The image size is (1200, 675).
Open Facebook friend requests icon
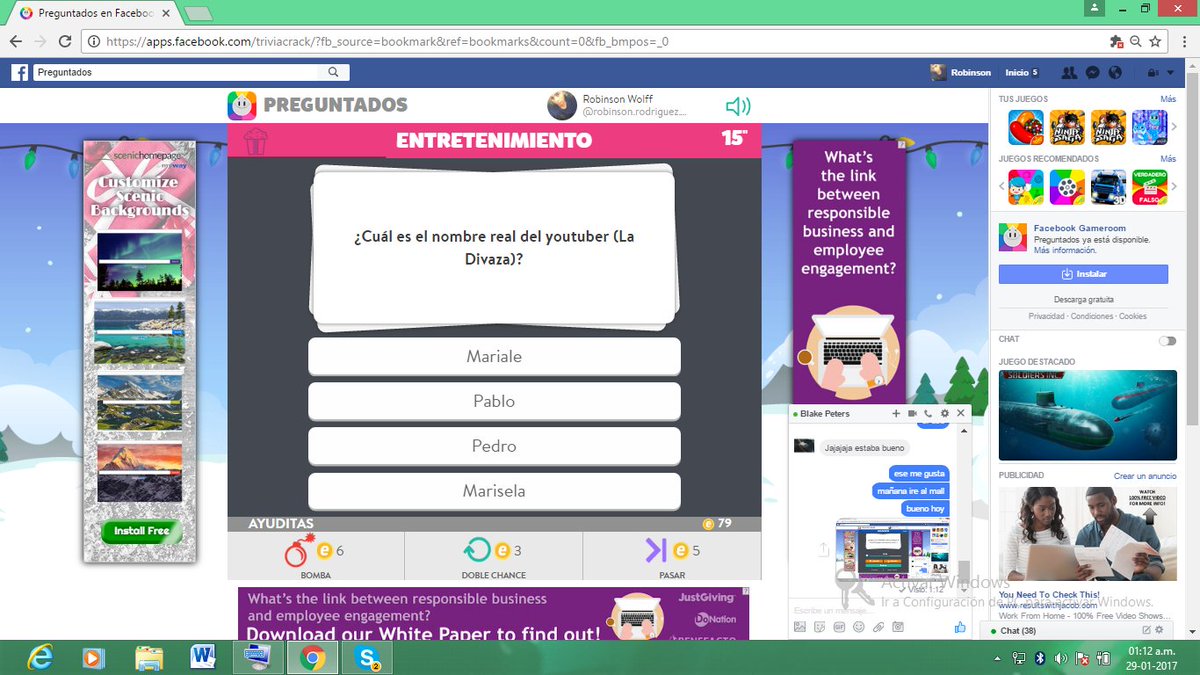(x=1069, y=73)
